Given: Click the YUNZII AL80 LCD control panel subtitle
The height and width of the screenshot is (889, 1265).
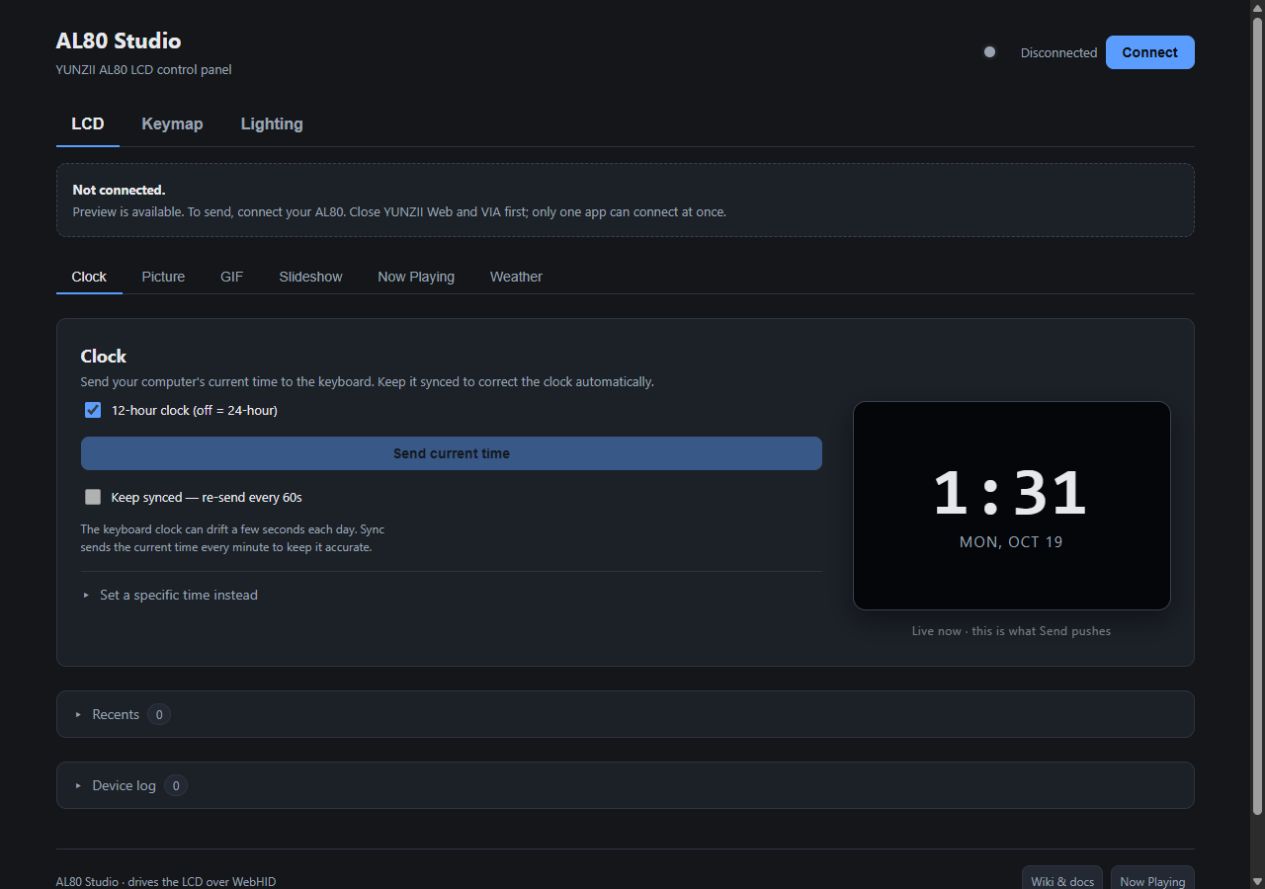Looking at the screenshot, I should click(144, 70).
